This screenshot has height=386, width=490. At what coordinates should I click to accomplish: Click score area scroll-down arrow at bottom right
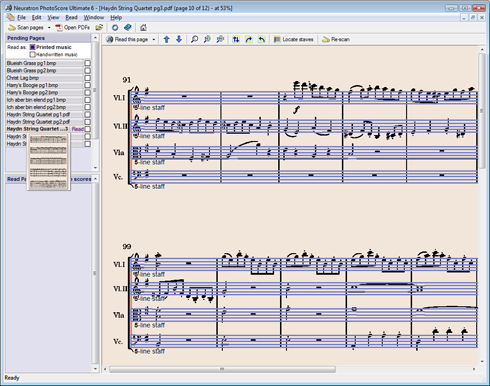(x=482, y=361)
